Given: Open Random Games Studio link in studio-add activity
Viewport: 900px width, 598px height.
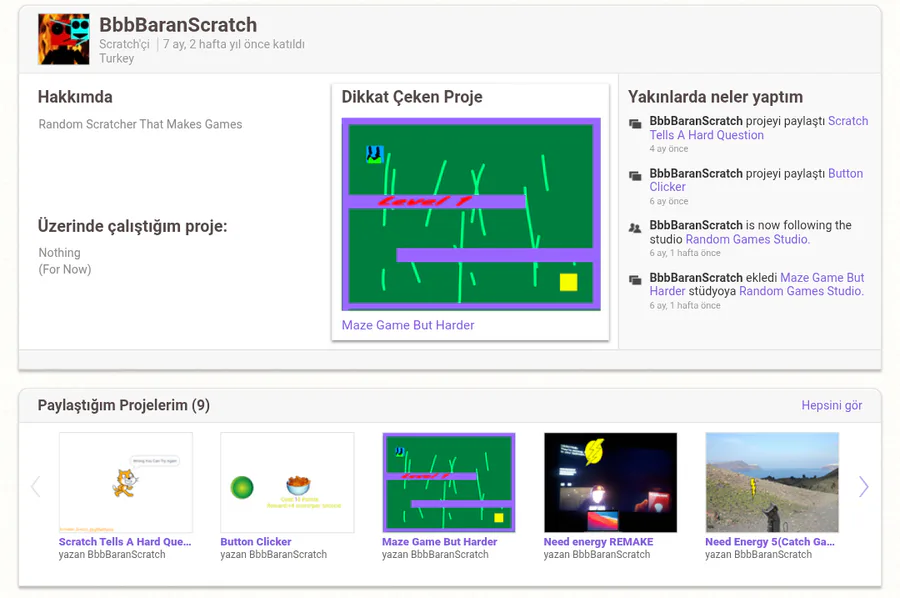Looking at the screenshot, I should click(801, 291).
